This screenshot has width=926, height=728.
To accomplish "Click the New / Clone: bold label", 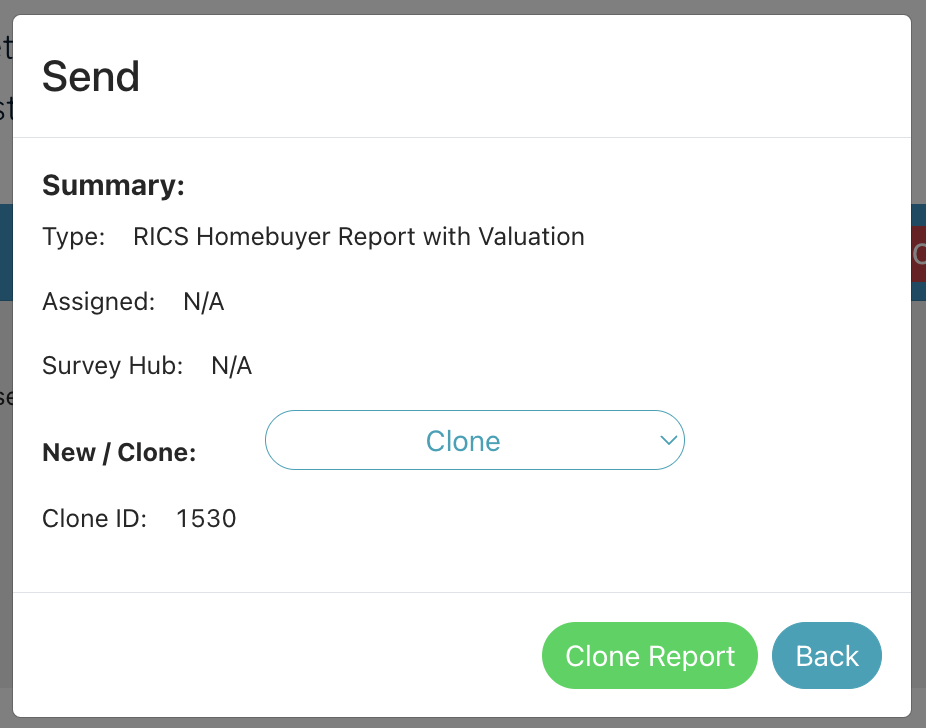I will (119, 452).
